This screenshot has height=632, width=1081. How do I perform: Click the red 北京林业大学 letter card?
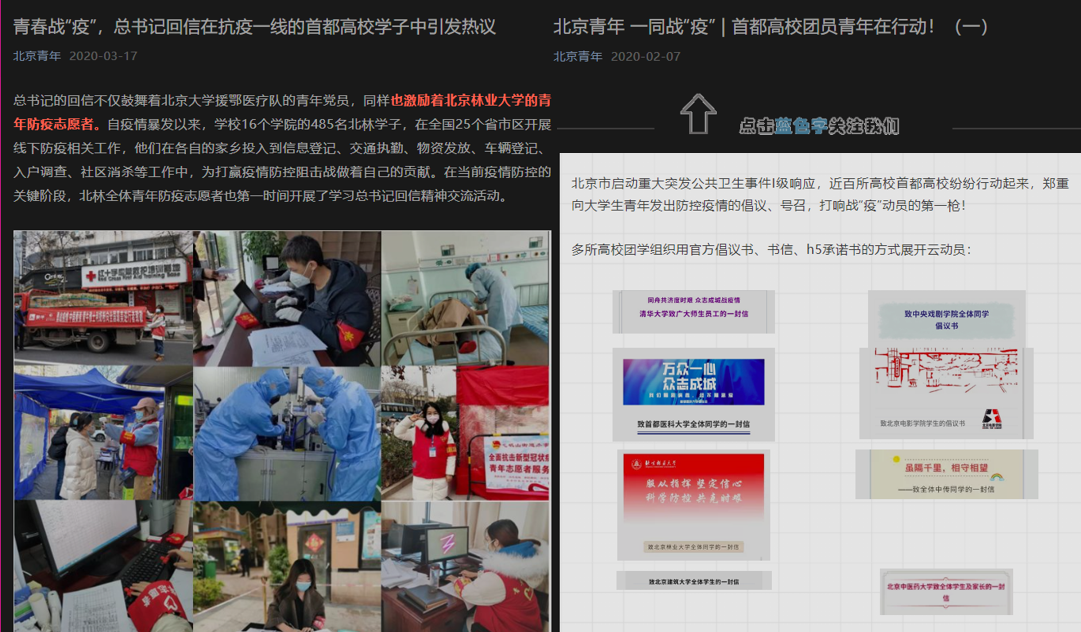(694, 504)
